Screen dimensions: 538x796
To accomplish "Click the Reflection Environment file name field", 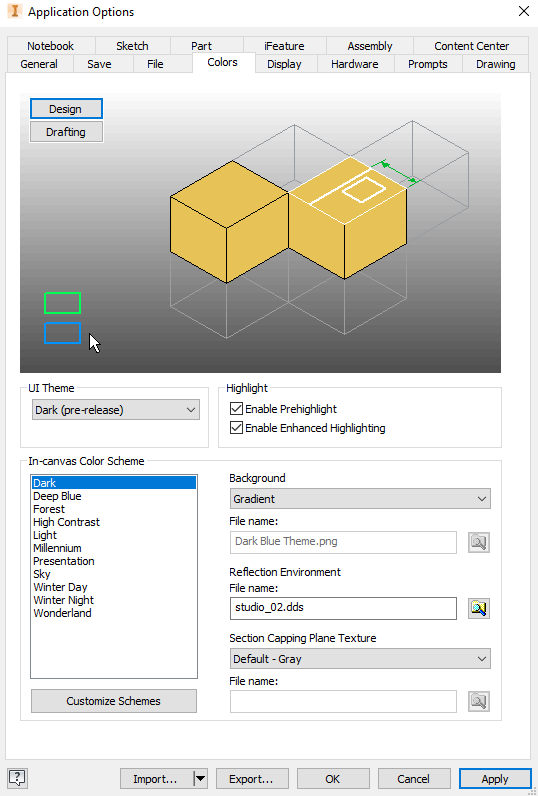I will 343,608.
